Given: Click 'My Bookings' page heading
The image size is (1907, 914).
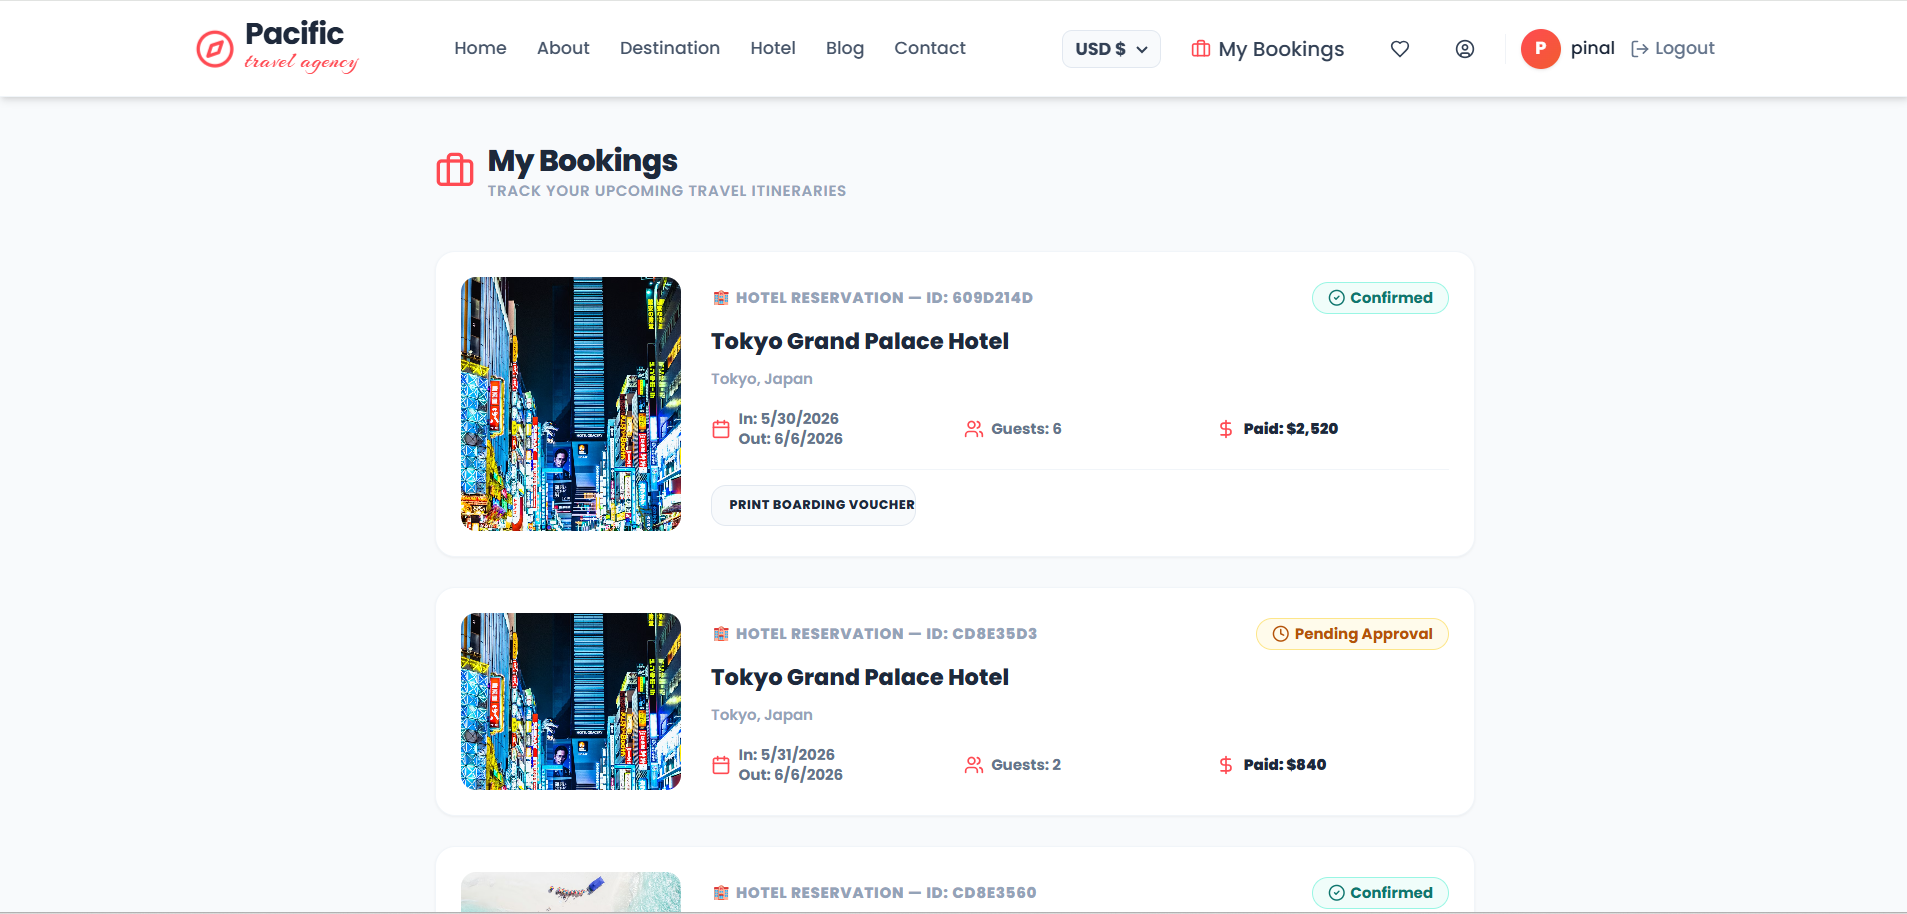Looking at the screenshot, I should tap(582, 161).
